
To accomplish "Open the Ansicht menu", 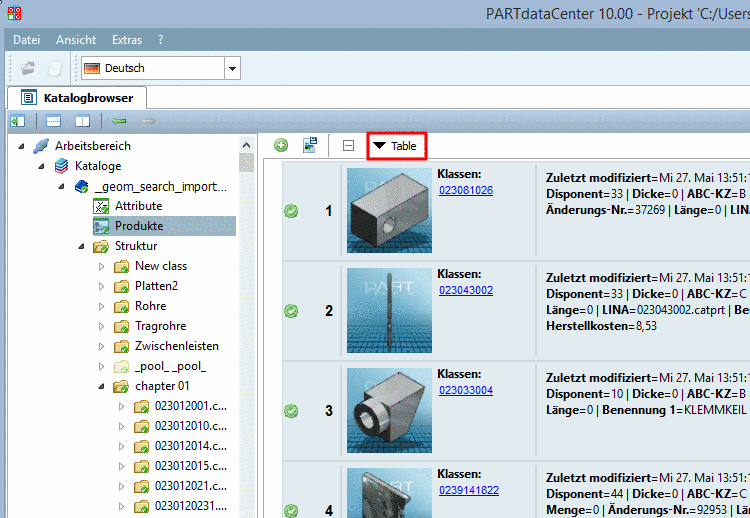I will 76,40.
